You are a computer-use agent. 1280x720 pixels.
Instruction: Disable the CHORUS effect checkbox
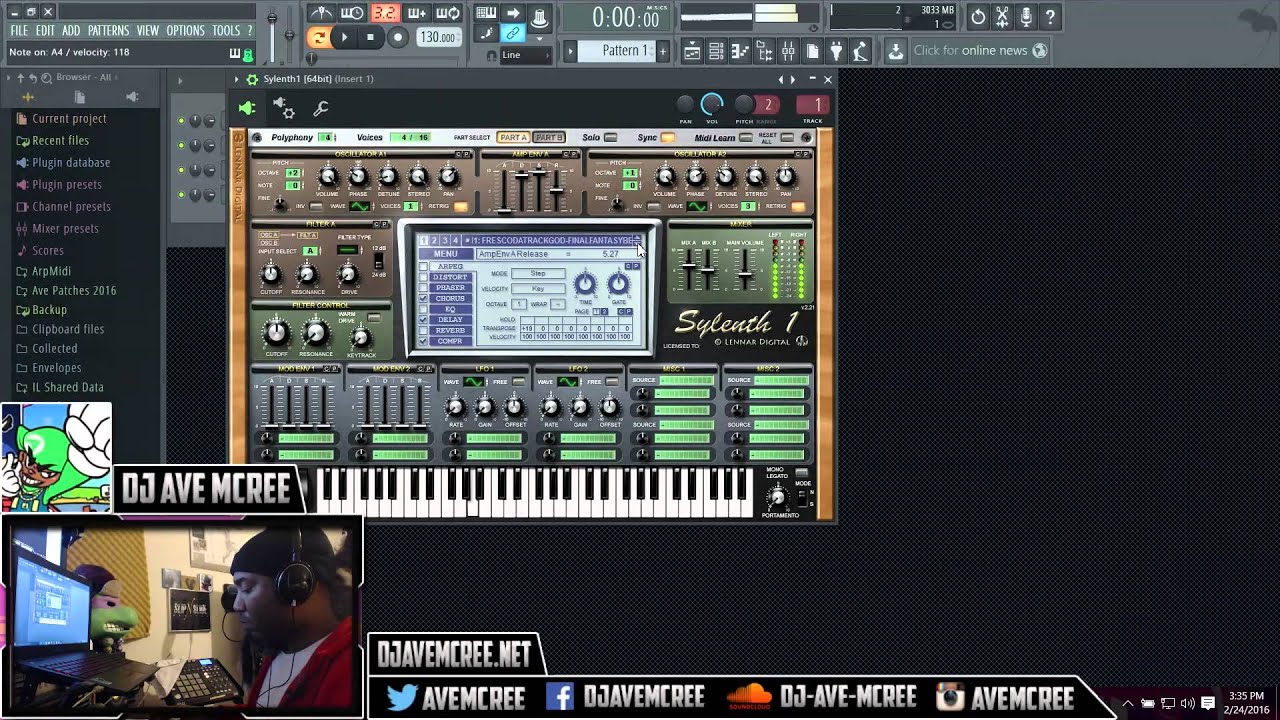point(424,299)
